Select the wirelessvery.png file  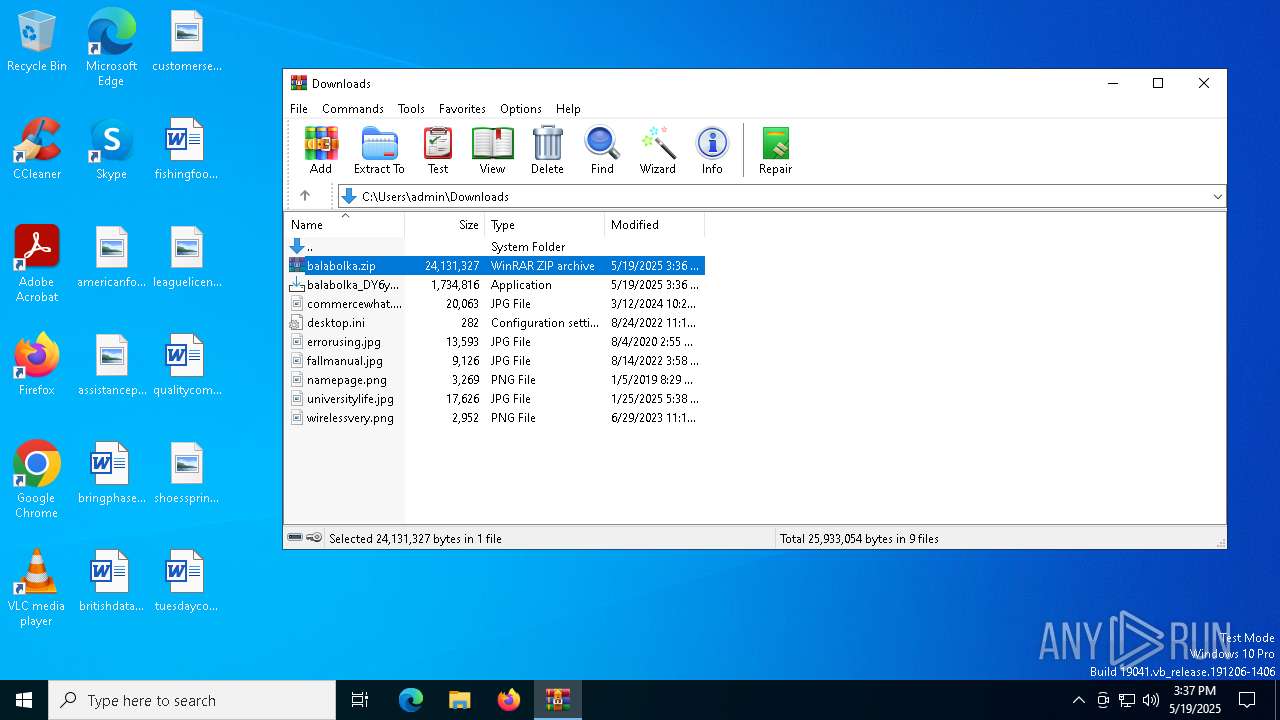pyautogui.click(x=496, y=418)
